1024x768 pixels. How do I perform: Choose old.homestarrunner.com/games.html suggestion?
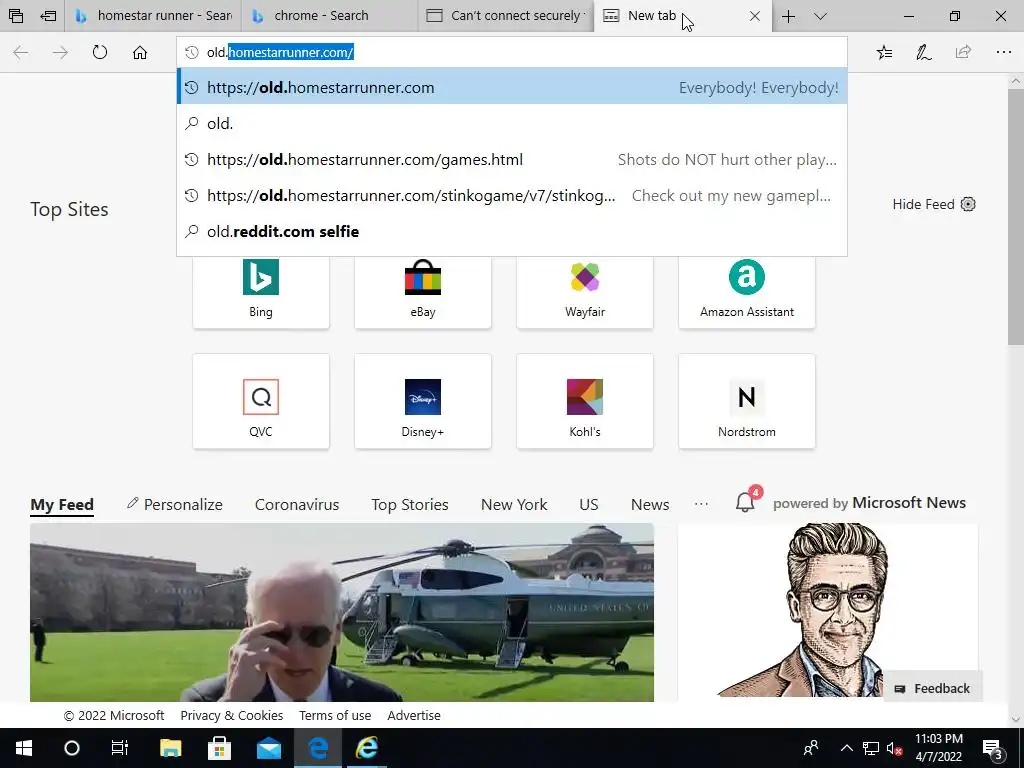[512, 159]
